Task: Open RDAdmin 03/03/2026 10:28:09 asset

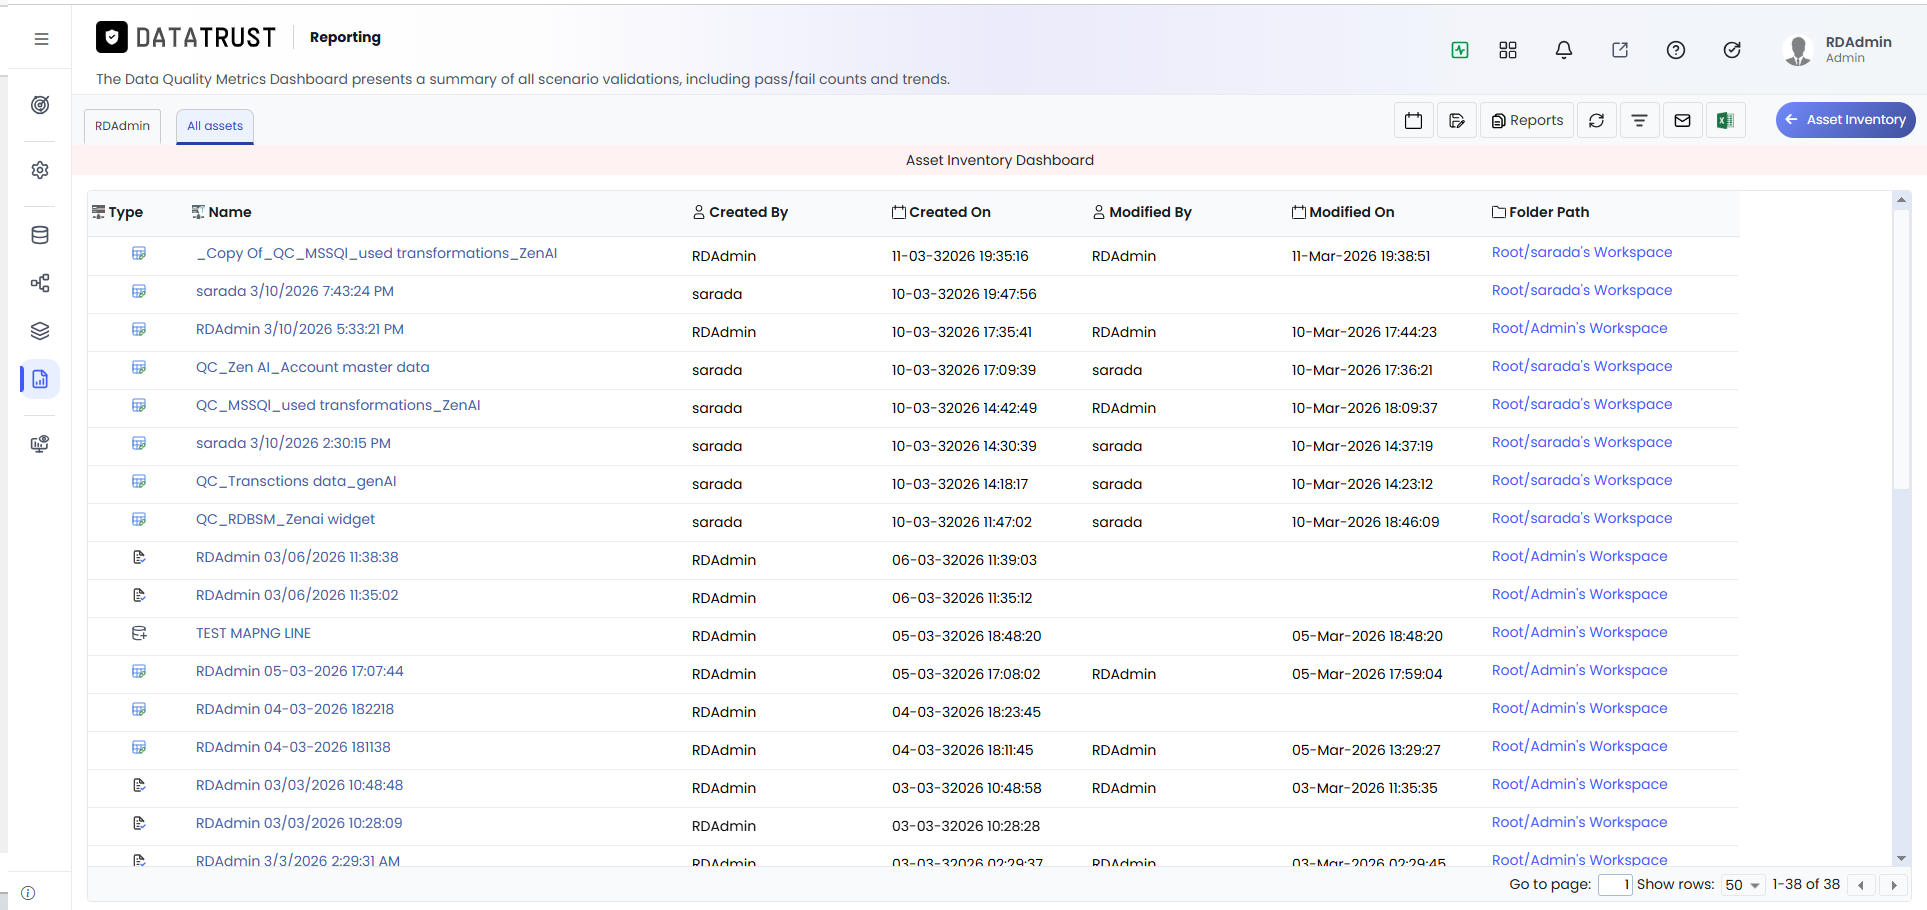Action: [x=299, y=823]
